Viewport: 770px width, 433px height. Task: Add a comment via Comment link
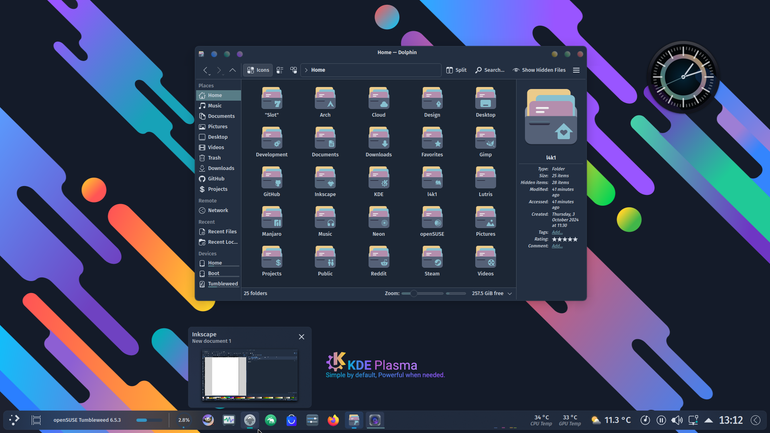click(557, 246)
